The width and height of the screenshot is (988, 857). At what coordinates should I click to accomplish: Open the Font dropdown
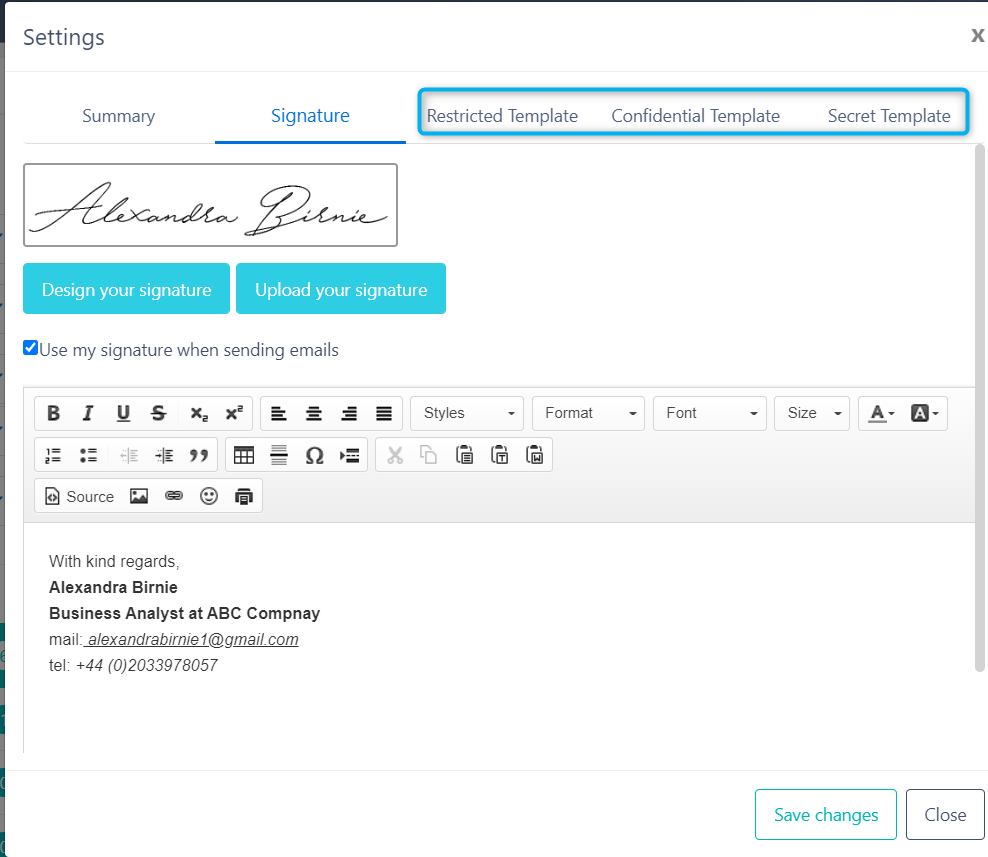709,413
